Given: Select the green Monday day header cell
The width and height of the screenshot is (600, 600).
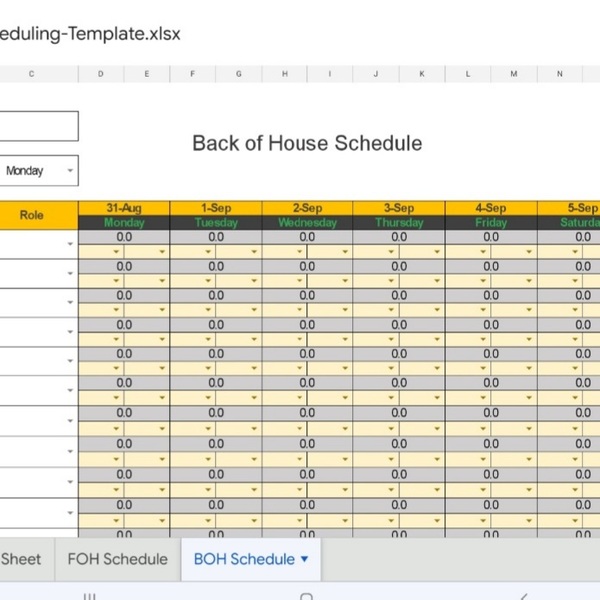Looking at the screenshot, I should [124, 223].
